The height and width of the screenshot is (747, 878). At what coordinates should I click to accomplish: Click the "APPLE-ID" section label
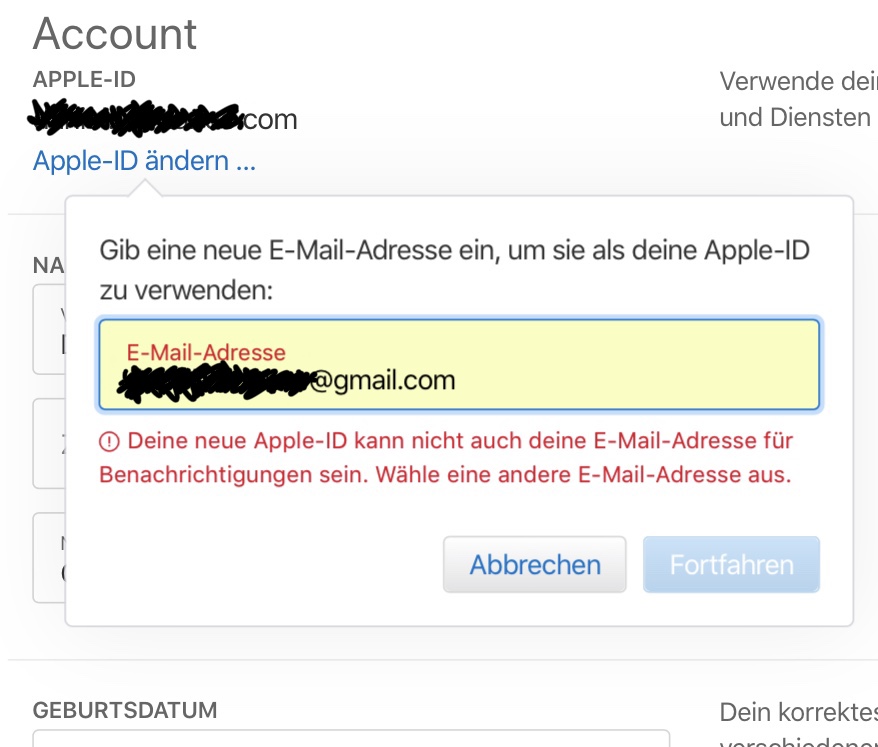(84, 79)
